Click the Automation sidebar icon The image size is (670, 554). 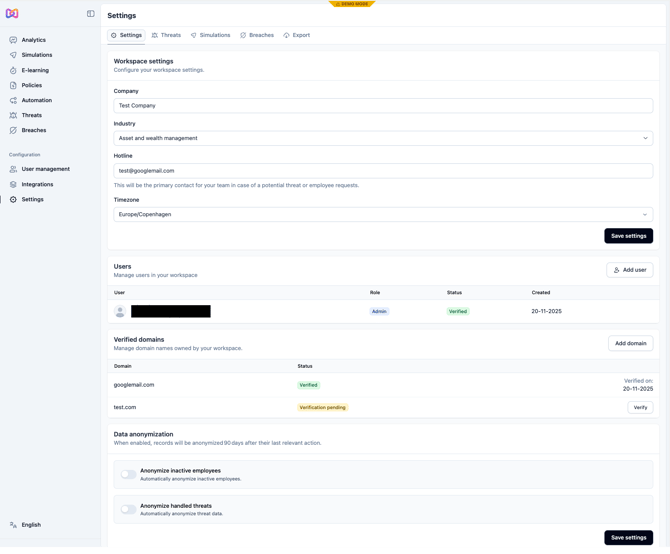tap(13, 100)
